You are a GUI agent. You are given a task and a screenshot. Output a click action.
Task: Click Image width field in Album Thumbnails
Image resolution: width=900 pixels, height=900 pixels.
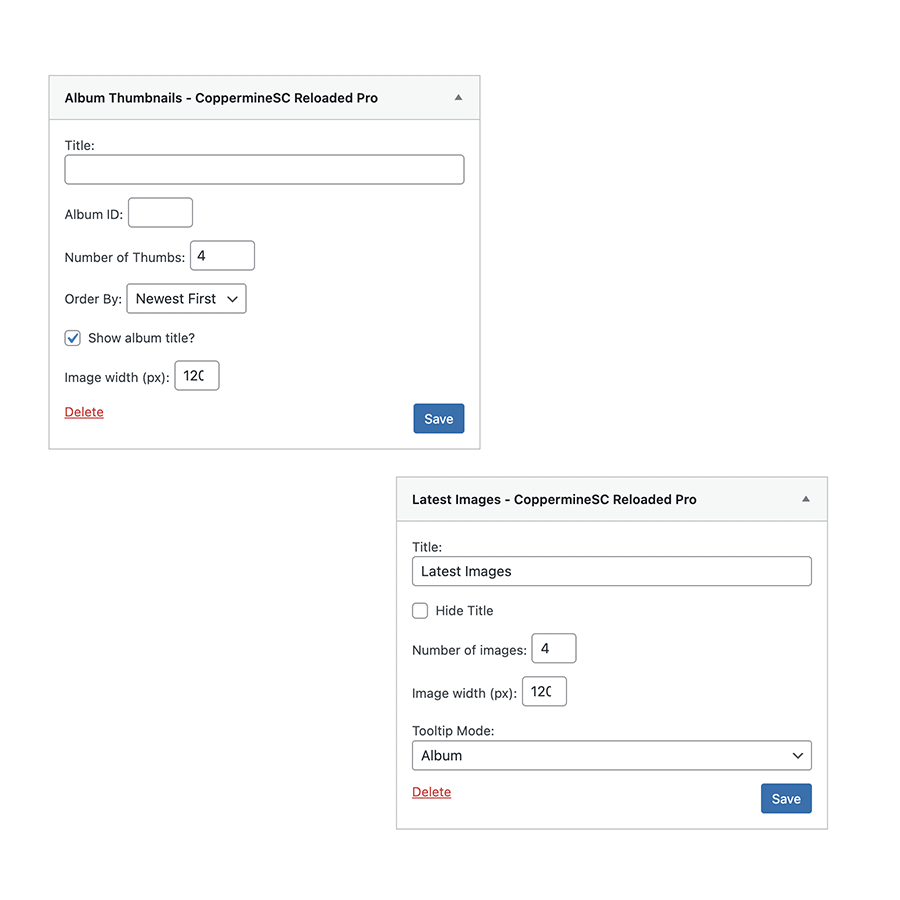196,376
